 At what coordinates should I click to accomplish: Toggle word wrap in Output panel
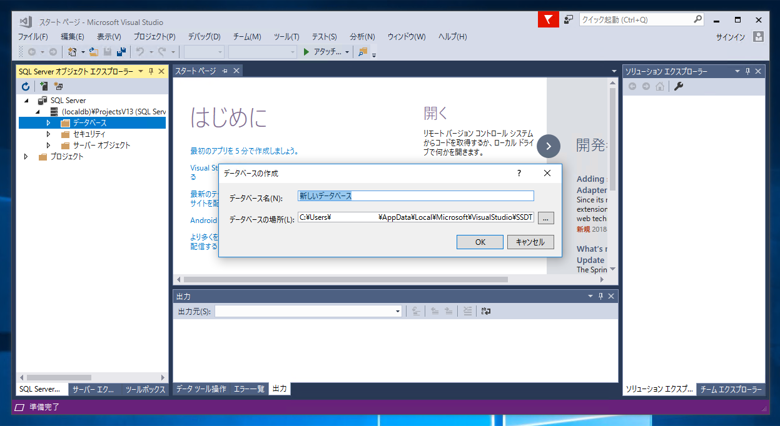point(486,311)
